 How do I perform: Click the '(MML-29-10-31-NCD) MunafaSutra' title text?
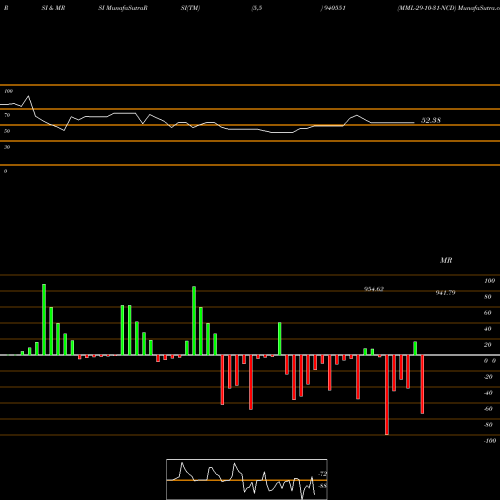[448, 8]
